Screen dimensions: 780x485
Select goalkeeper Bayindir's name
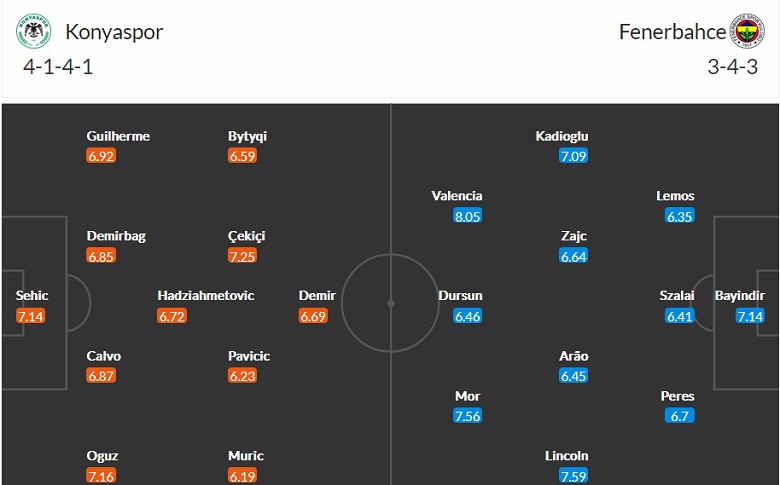(x=740, y=296)
